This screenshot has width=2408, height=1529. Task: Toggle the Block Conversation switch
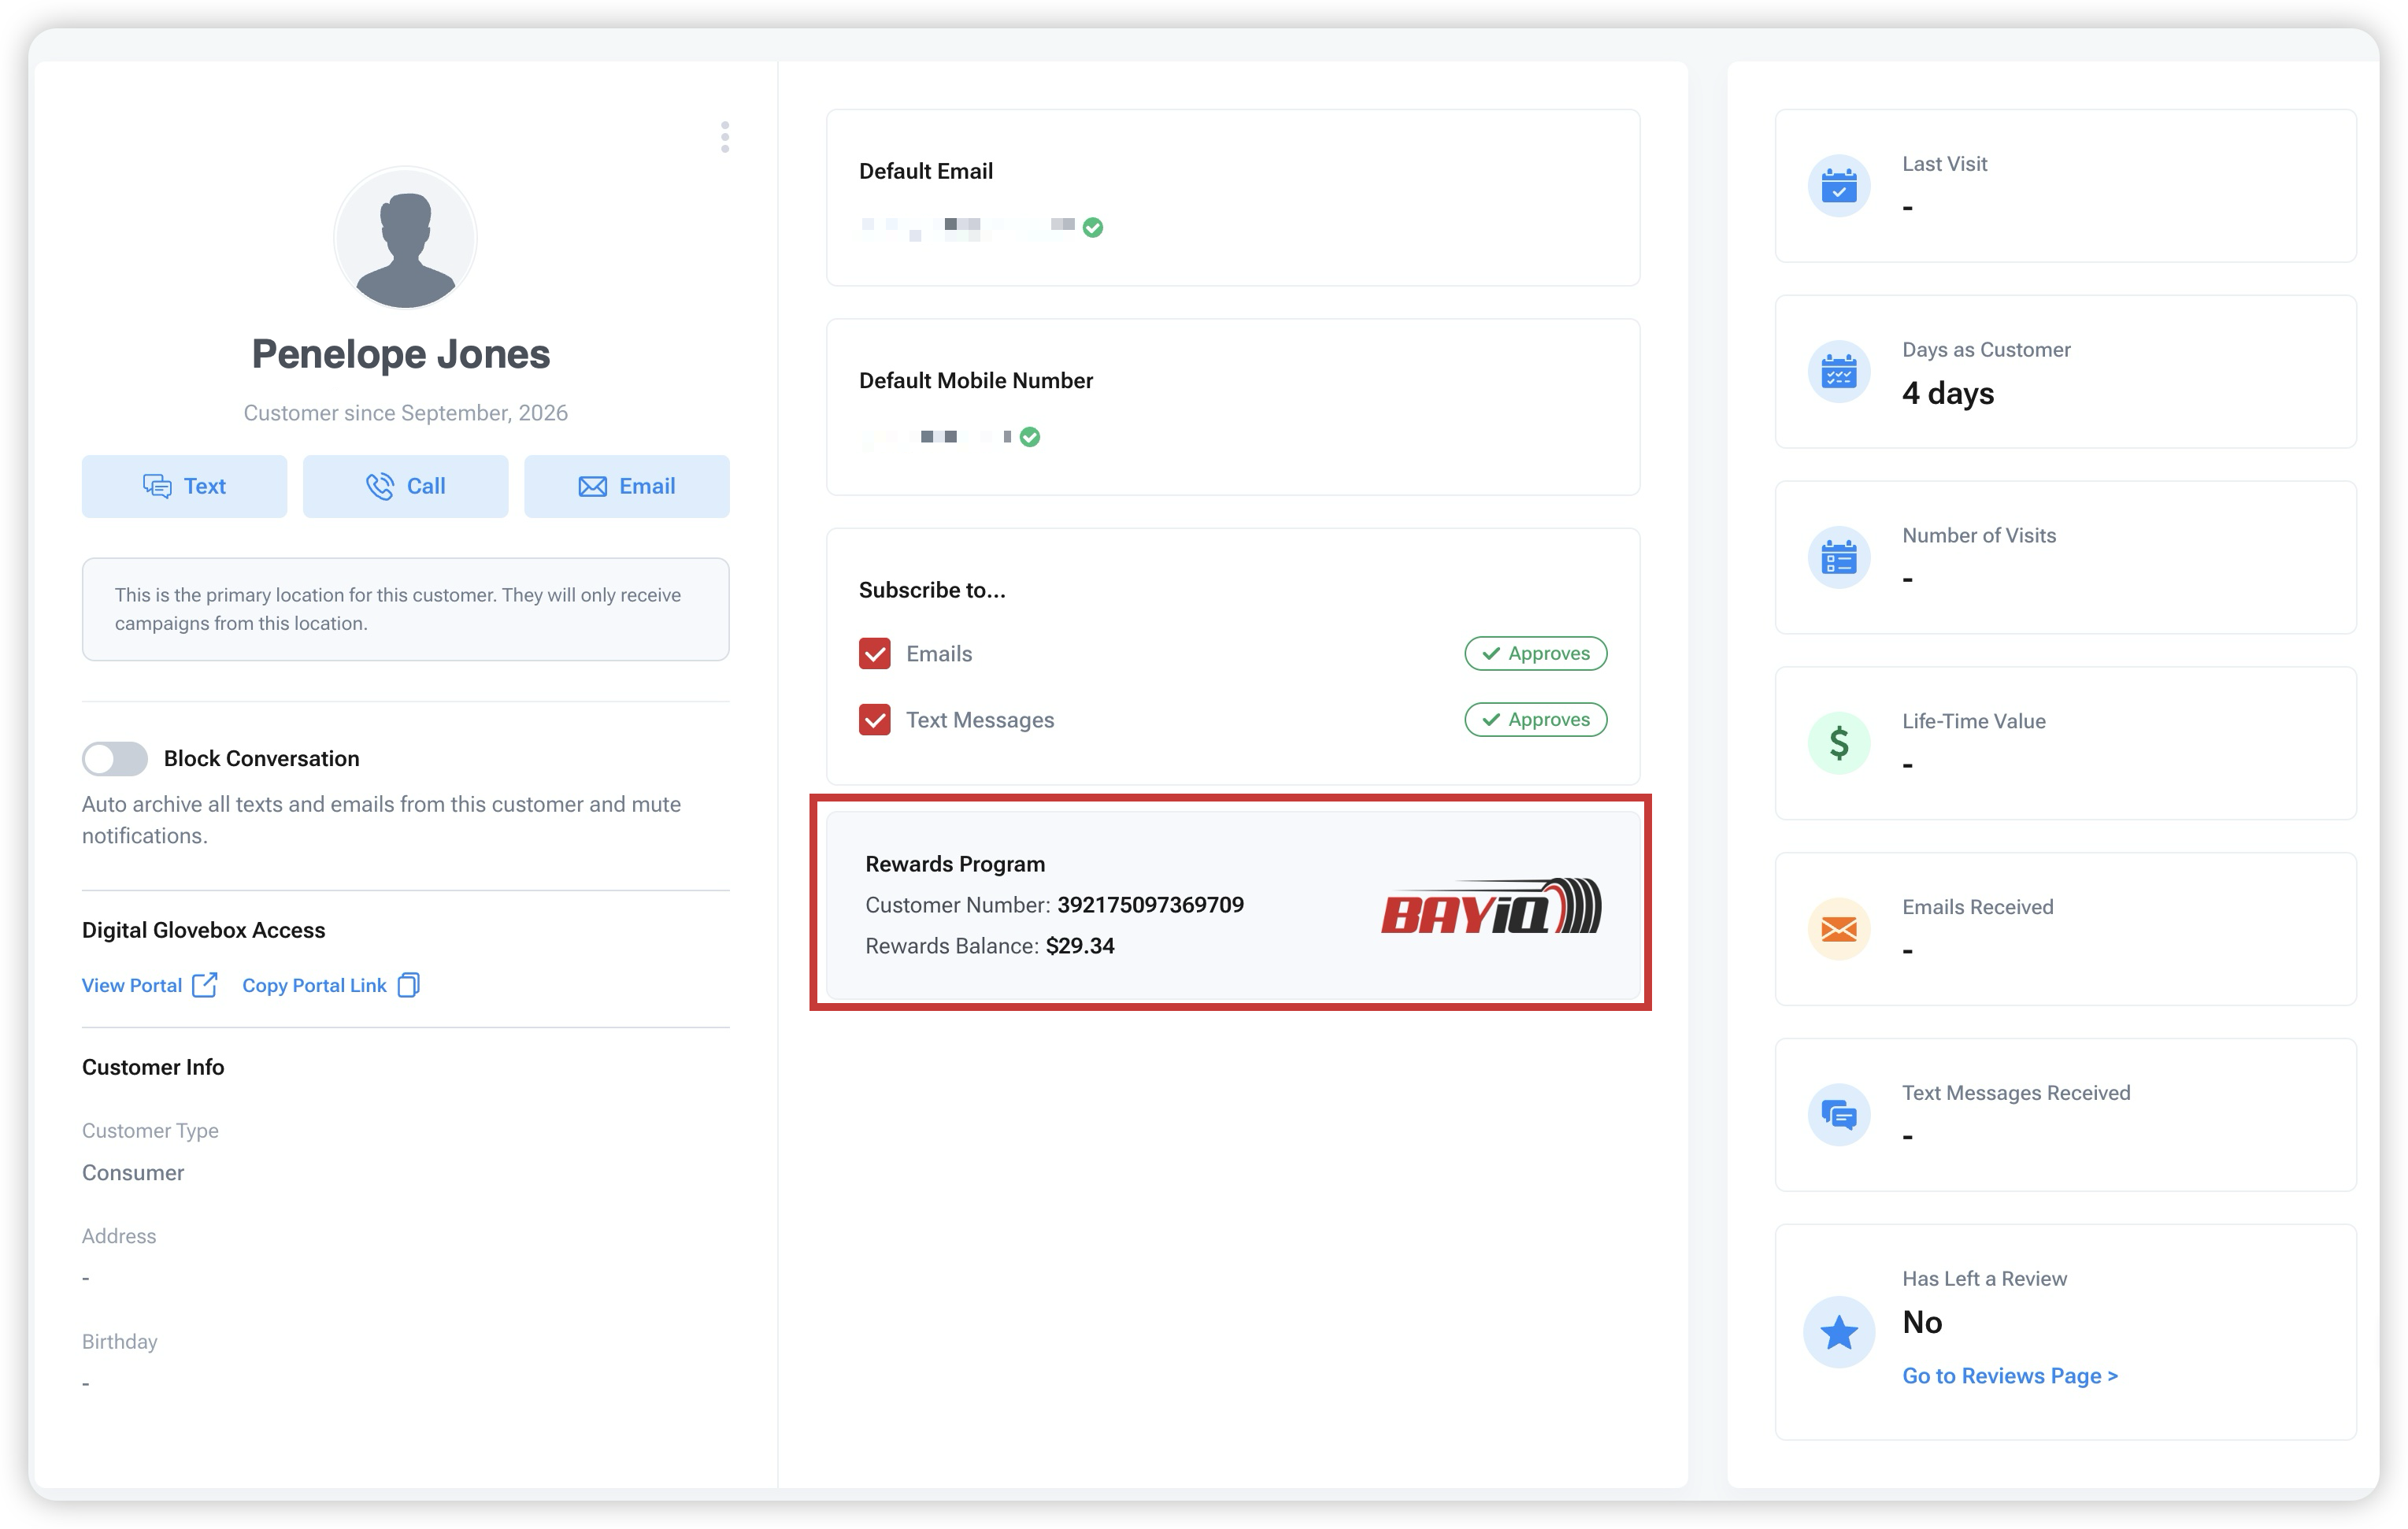click(115, 758)
